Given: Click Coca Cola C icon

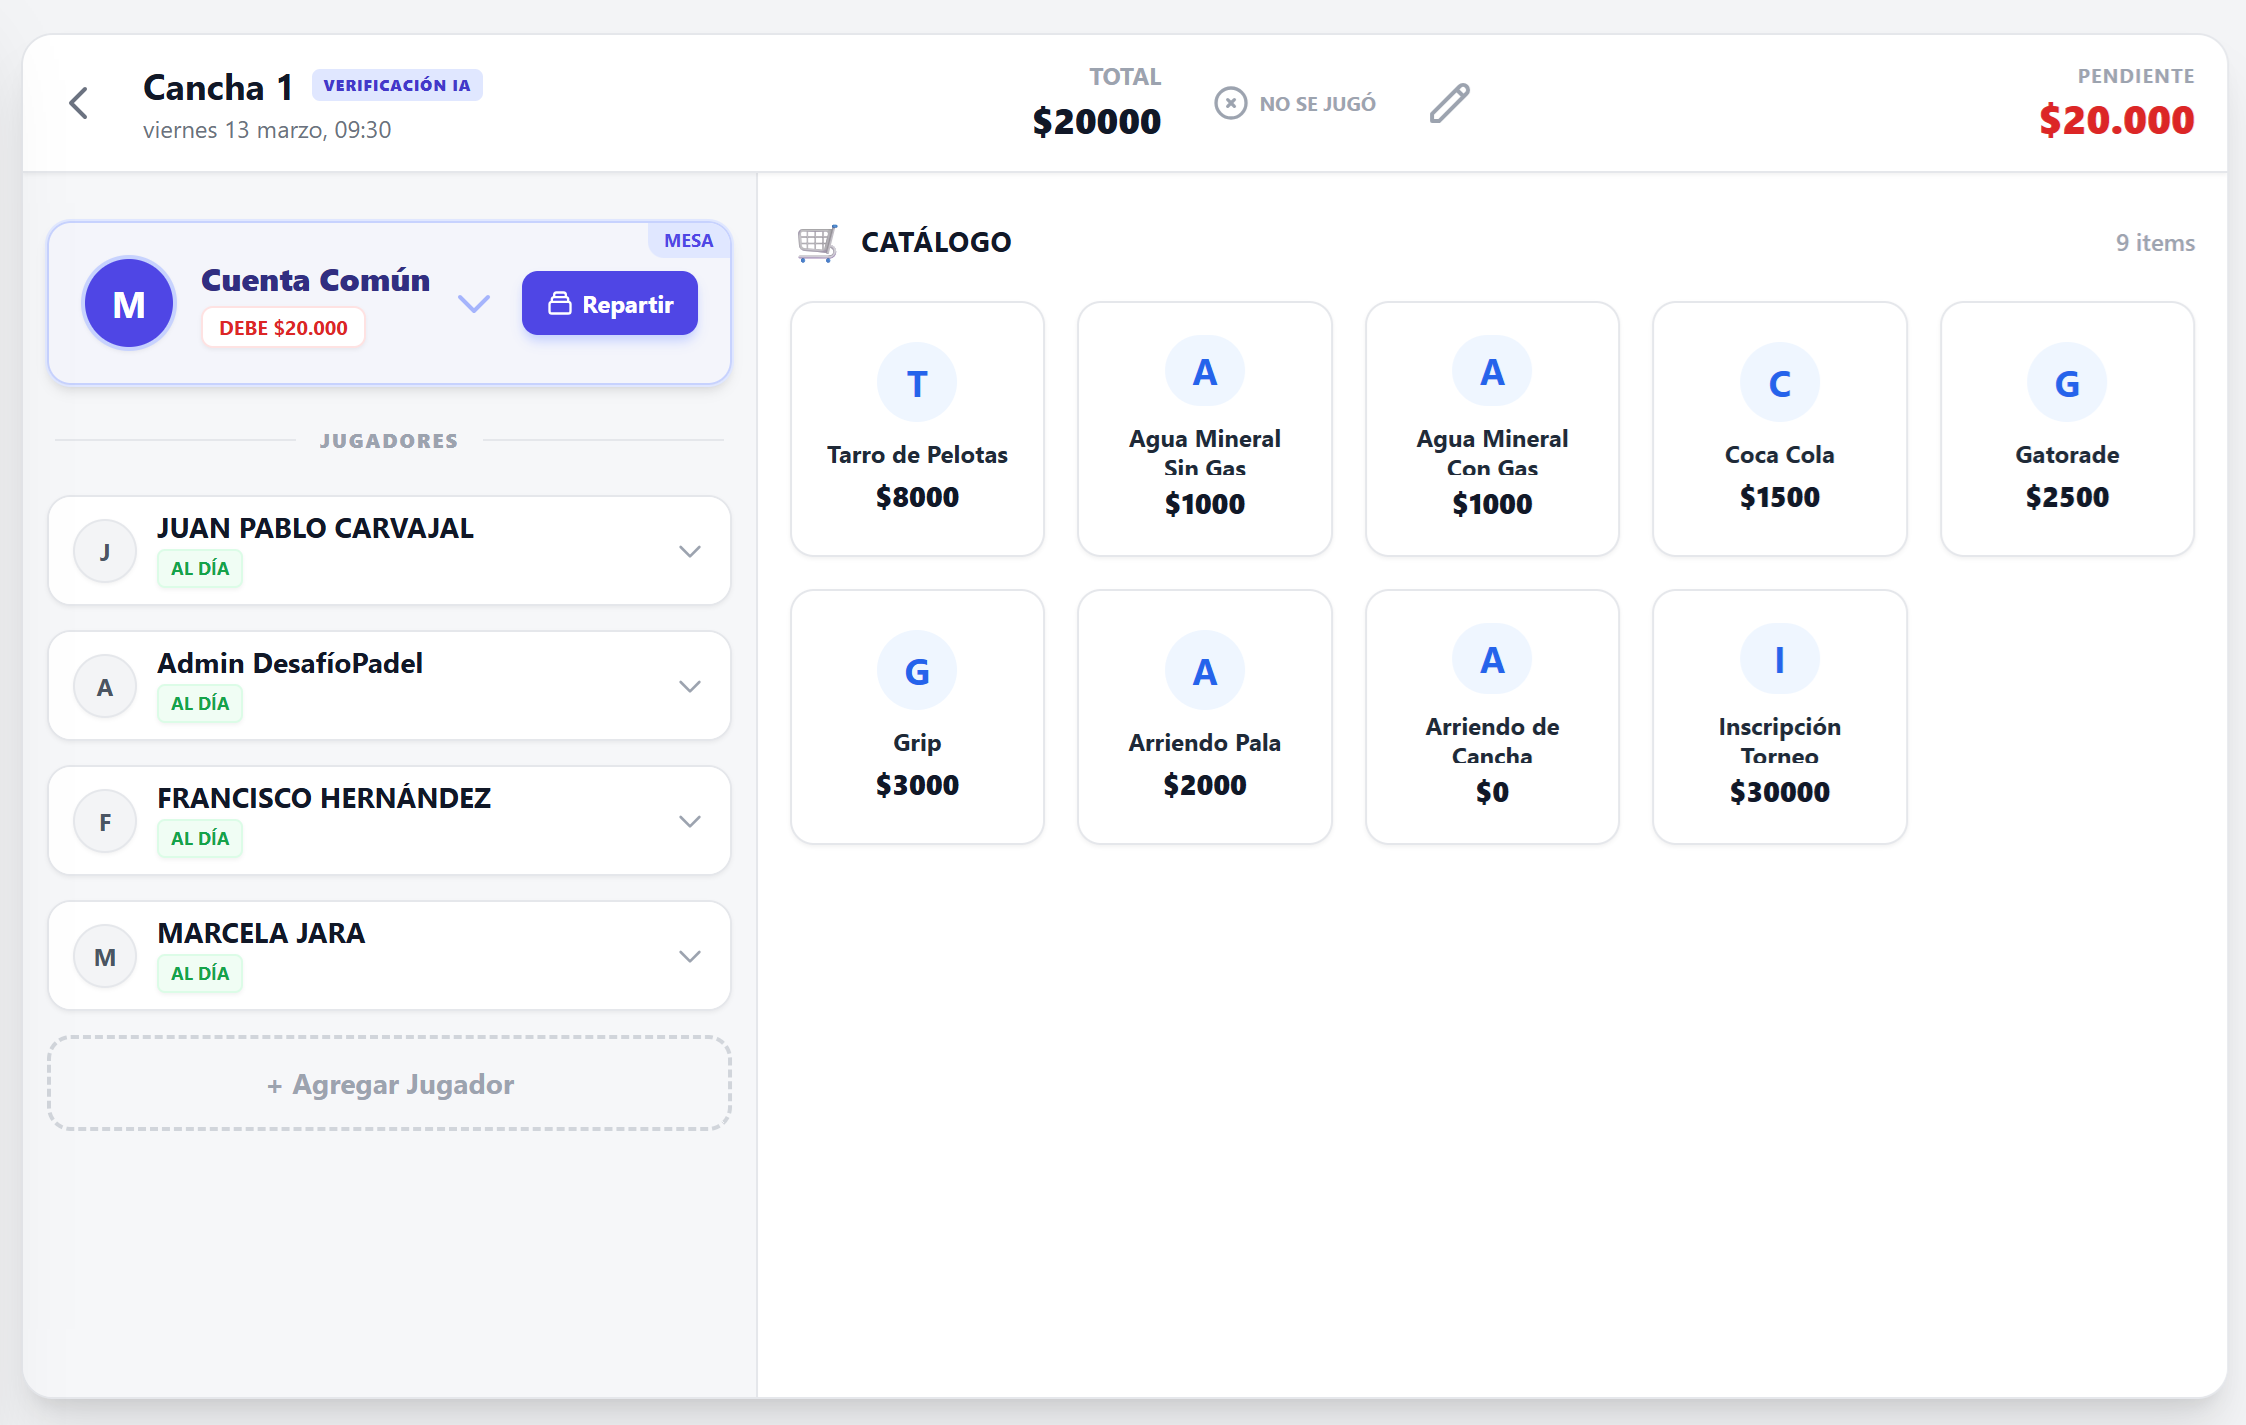Looking at the screenshot, I should click(1778, 383).
